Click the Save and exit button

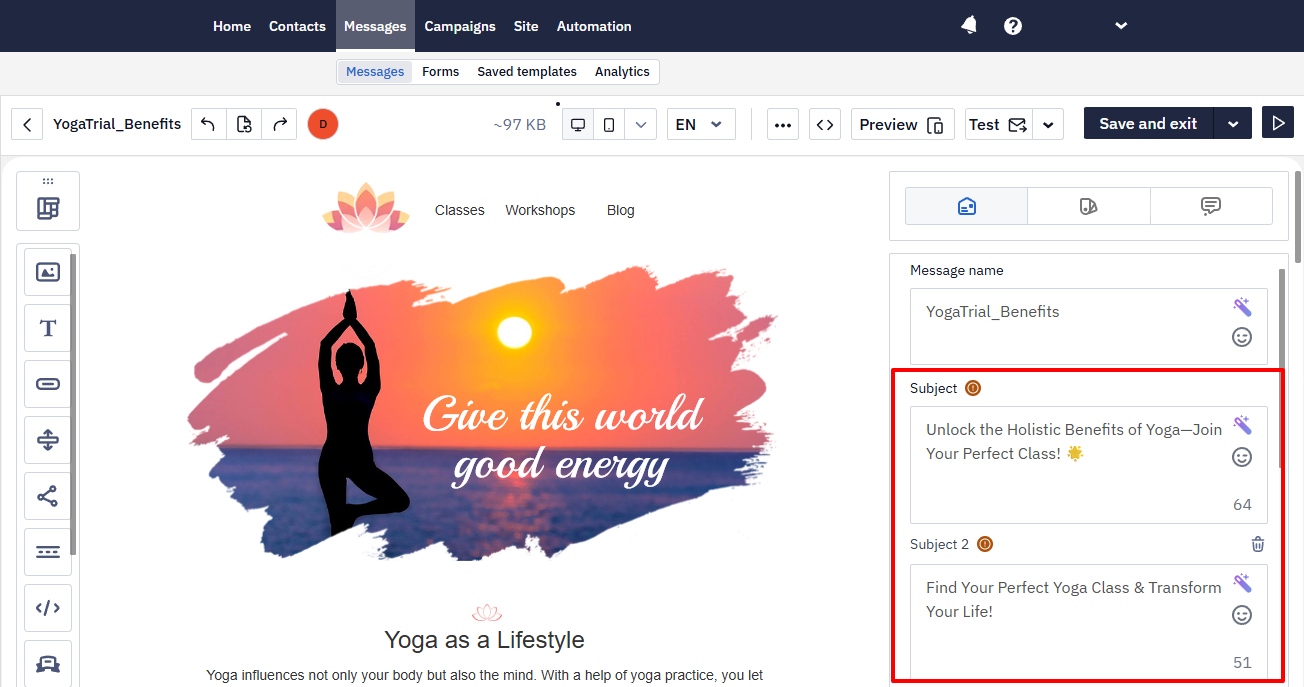(x=1148, y=124)
